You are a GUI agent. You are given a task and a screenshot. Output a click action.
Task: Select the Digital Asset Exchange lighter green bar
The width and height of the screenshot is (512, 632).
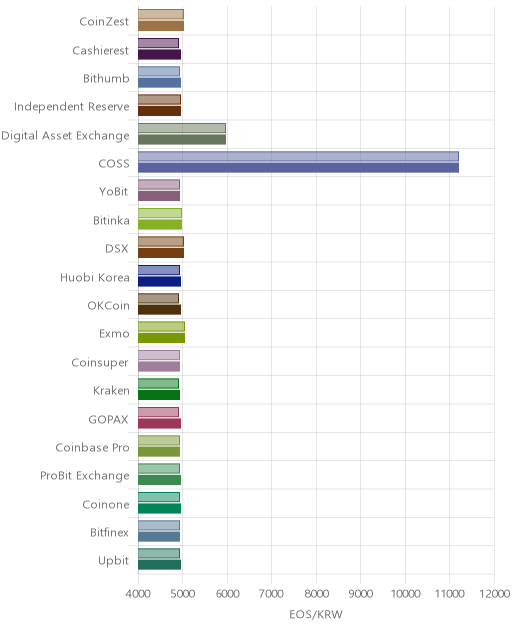coord(182,128)
